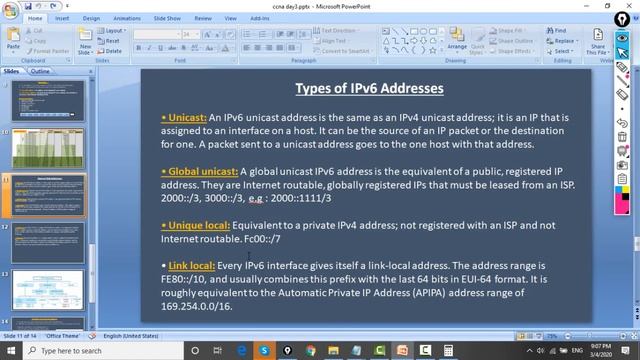Save the presentation from Quick Access toolbar

pyautogui.click(x=28, y=6)
